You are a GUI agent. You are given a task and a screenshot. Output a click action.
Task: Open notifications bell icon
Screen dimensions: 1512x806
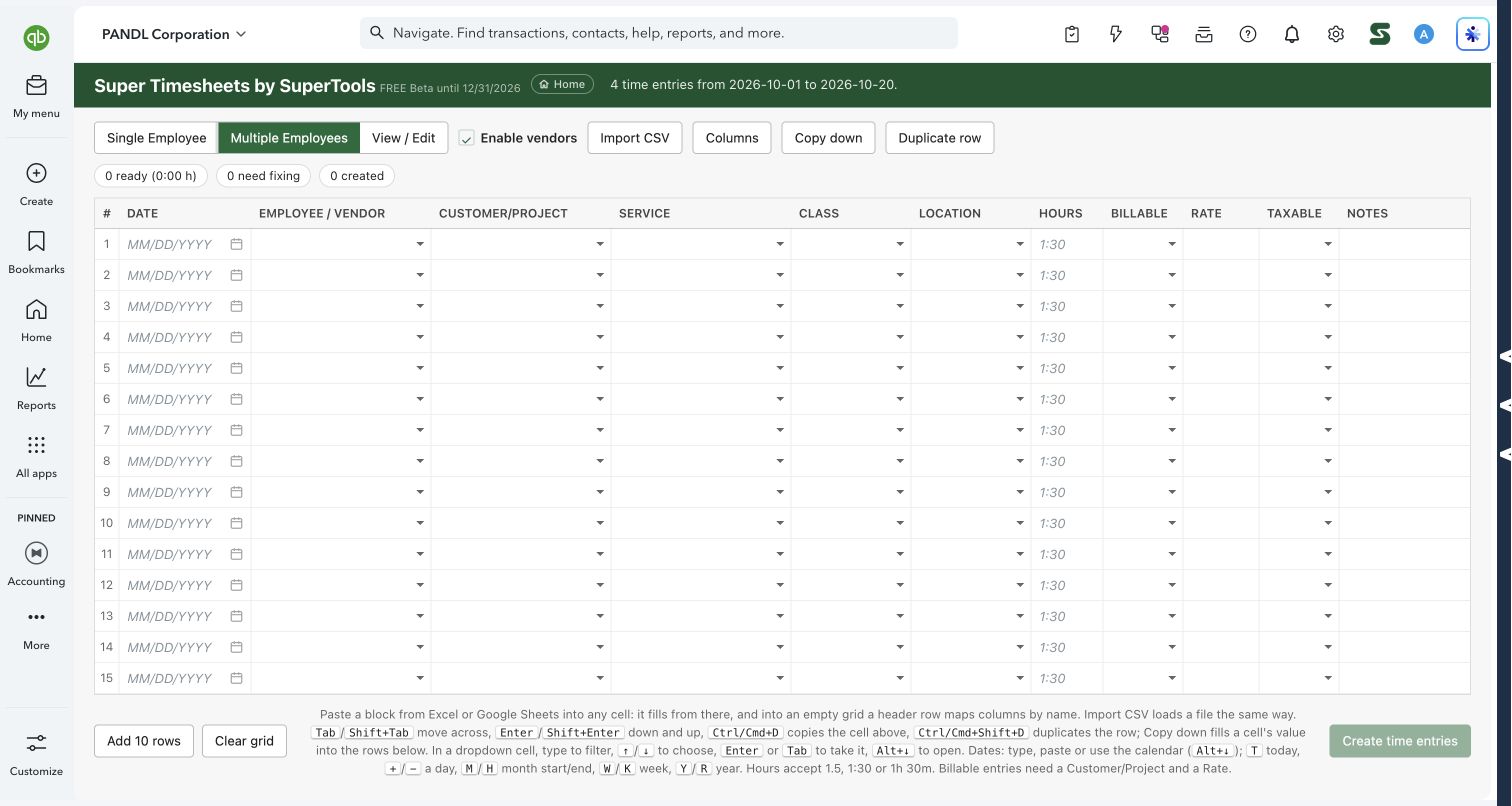[1292, 34]
